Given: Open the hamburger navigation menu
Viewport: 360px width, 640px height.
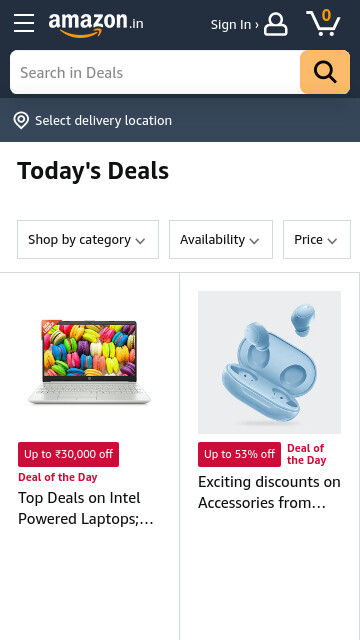Looking at the screenshot, I should coord(24,23).
